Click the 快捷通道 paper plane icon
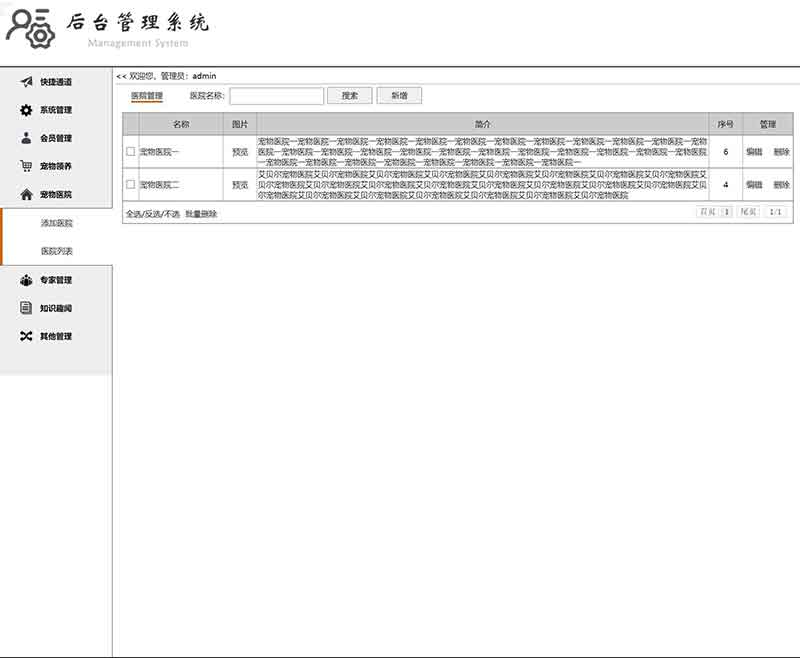This screenshot has height=658, width=800. point(27,81)
